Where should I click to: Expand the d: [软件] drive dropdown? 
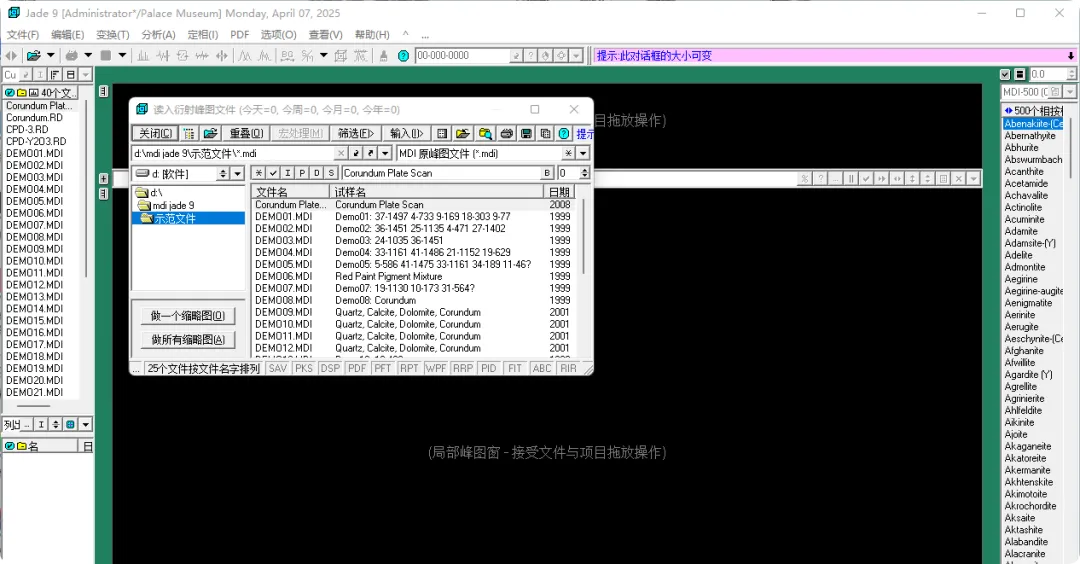point(237,174)
